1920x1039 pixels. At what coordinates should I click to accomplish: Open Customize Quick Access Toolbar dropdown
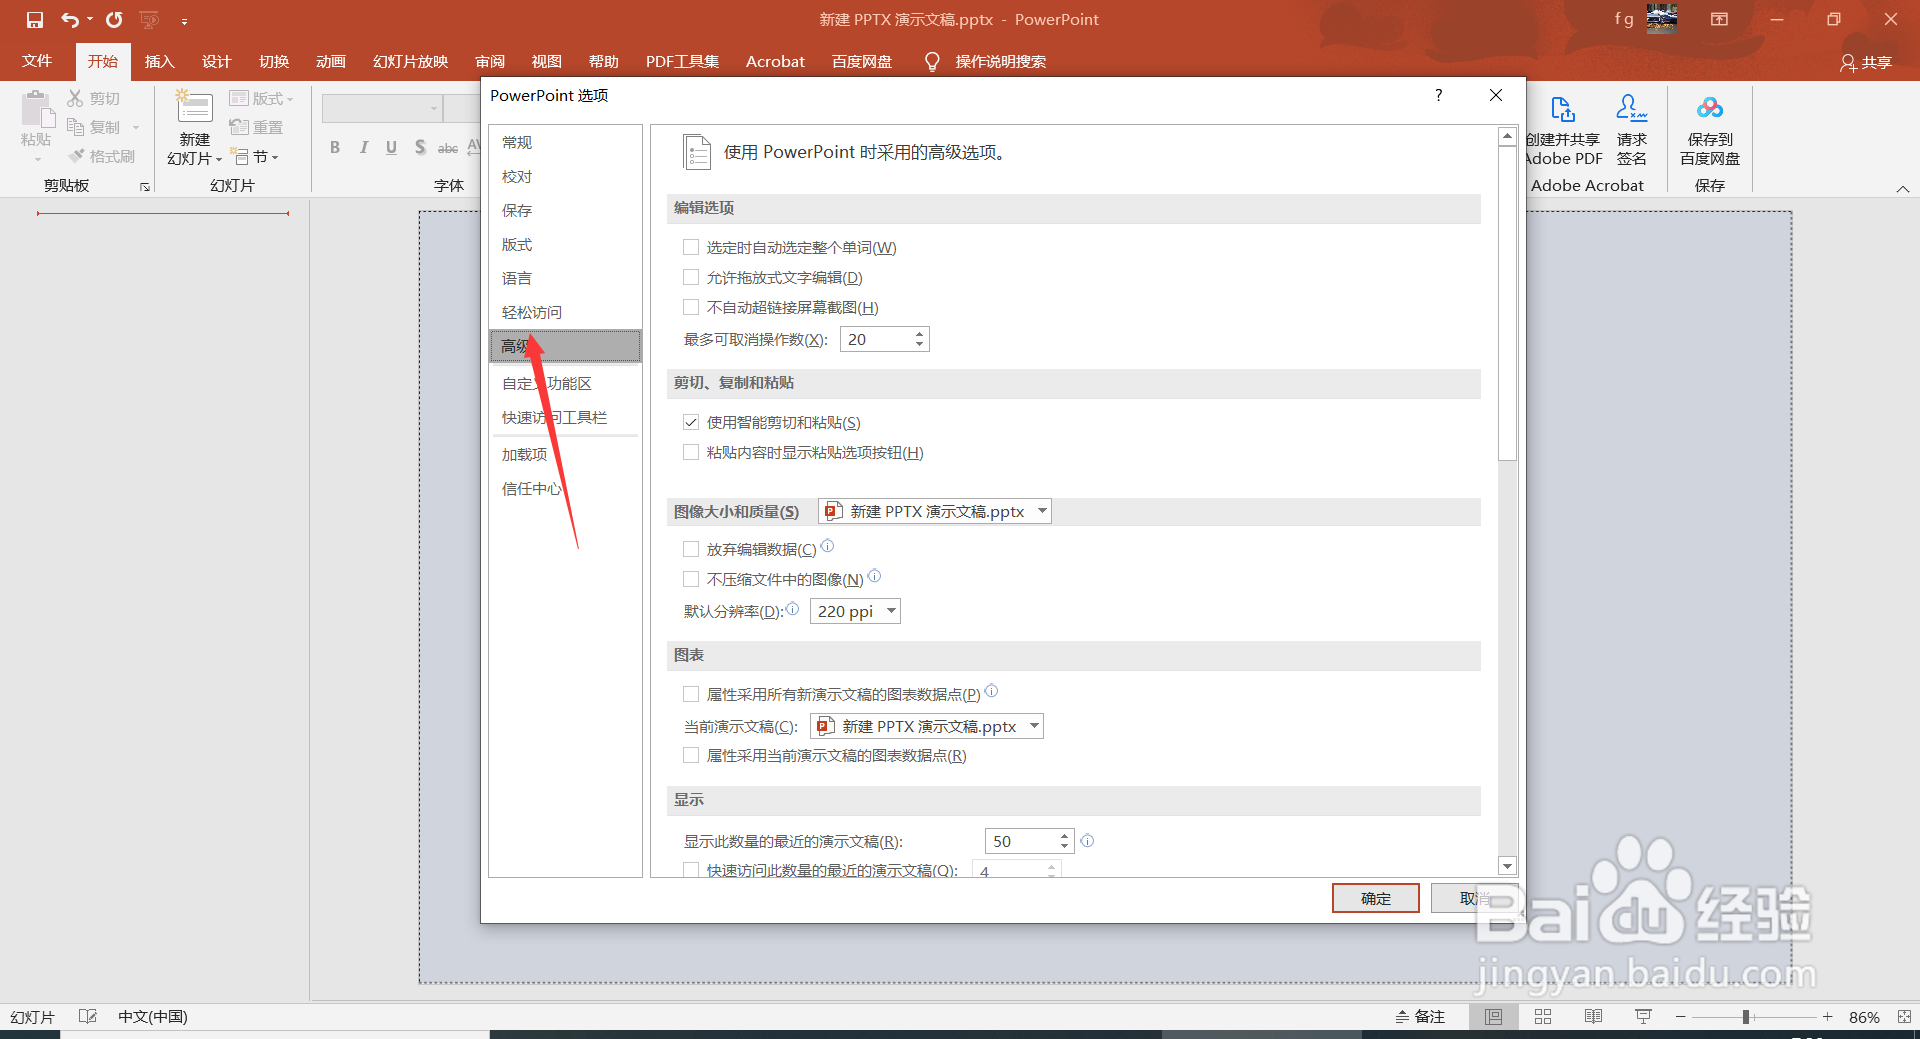[x=184, y=20]
